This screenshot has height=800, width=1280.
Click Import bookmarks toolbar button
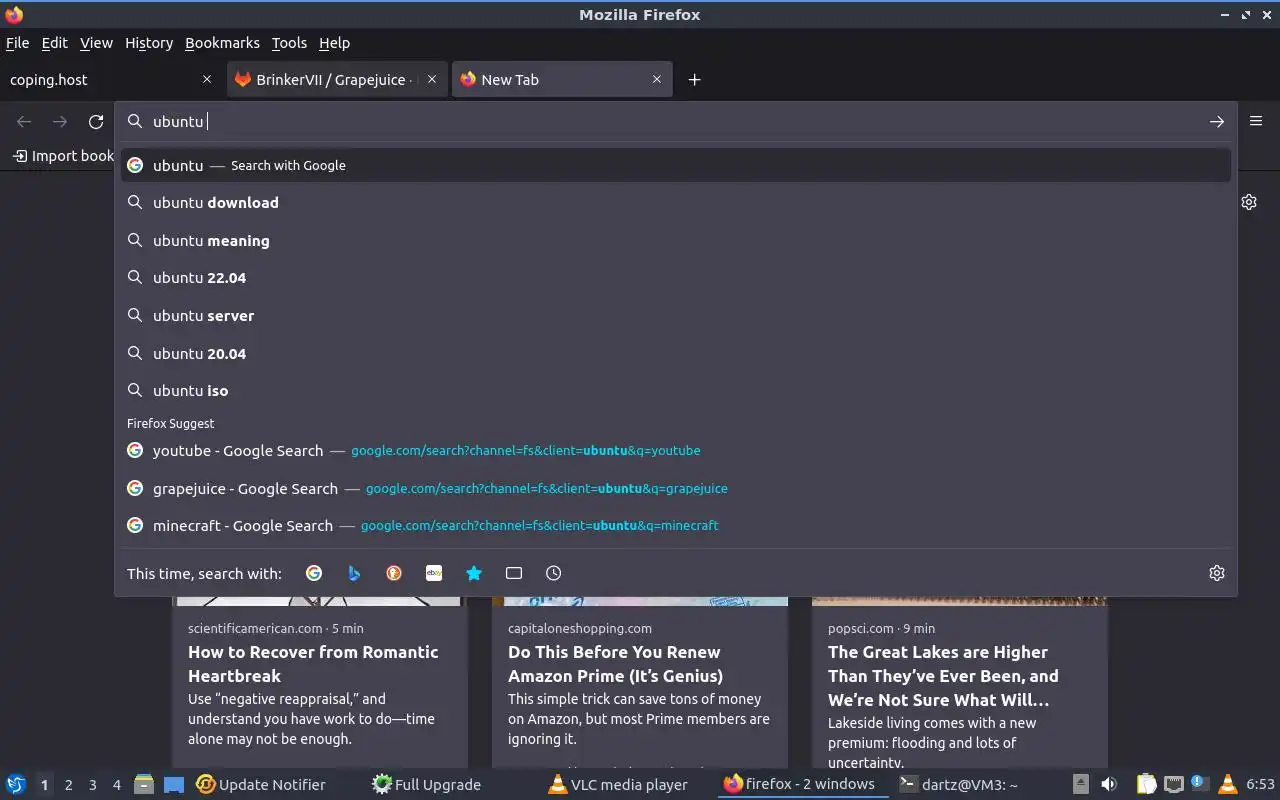[x=62, y=155]
